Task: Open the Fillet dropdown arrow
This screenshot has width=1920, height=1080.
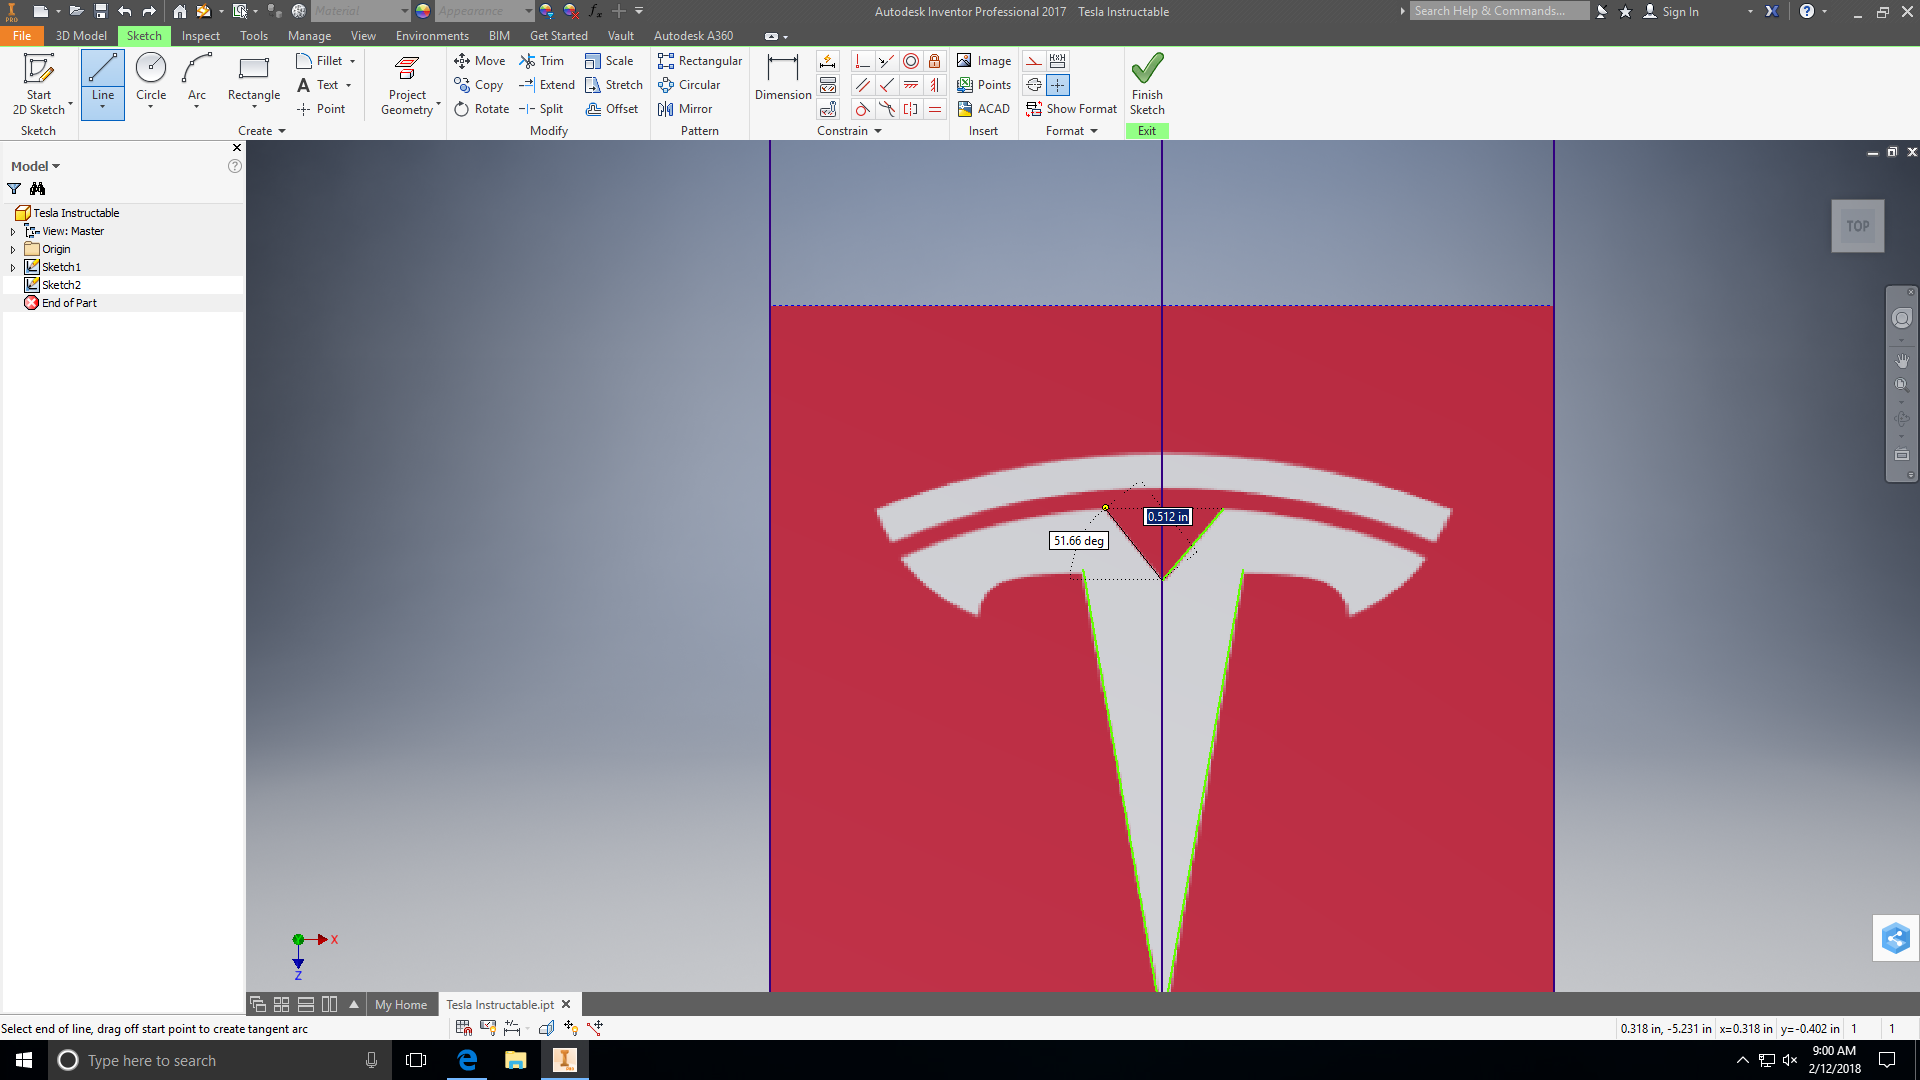Action: tap(353, 61)
